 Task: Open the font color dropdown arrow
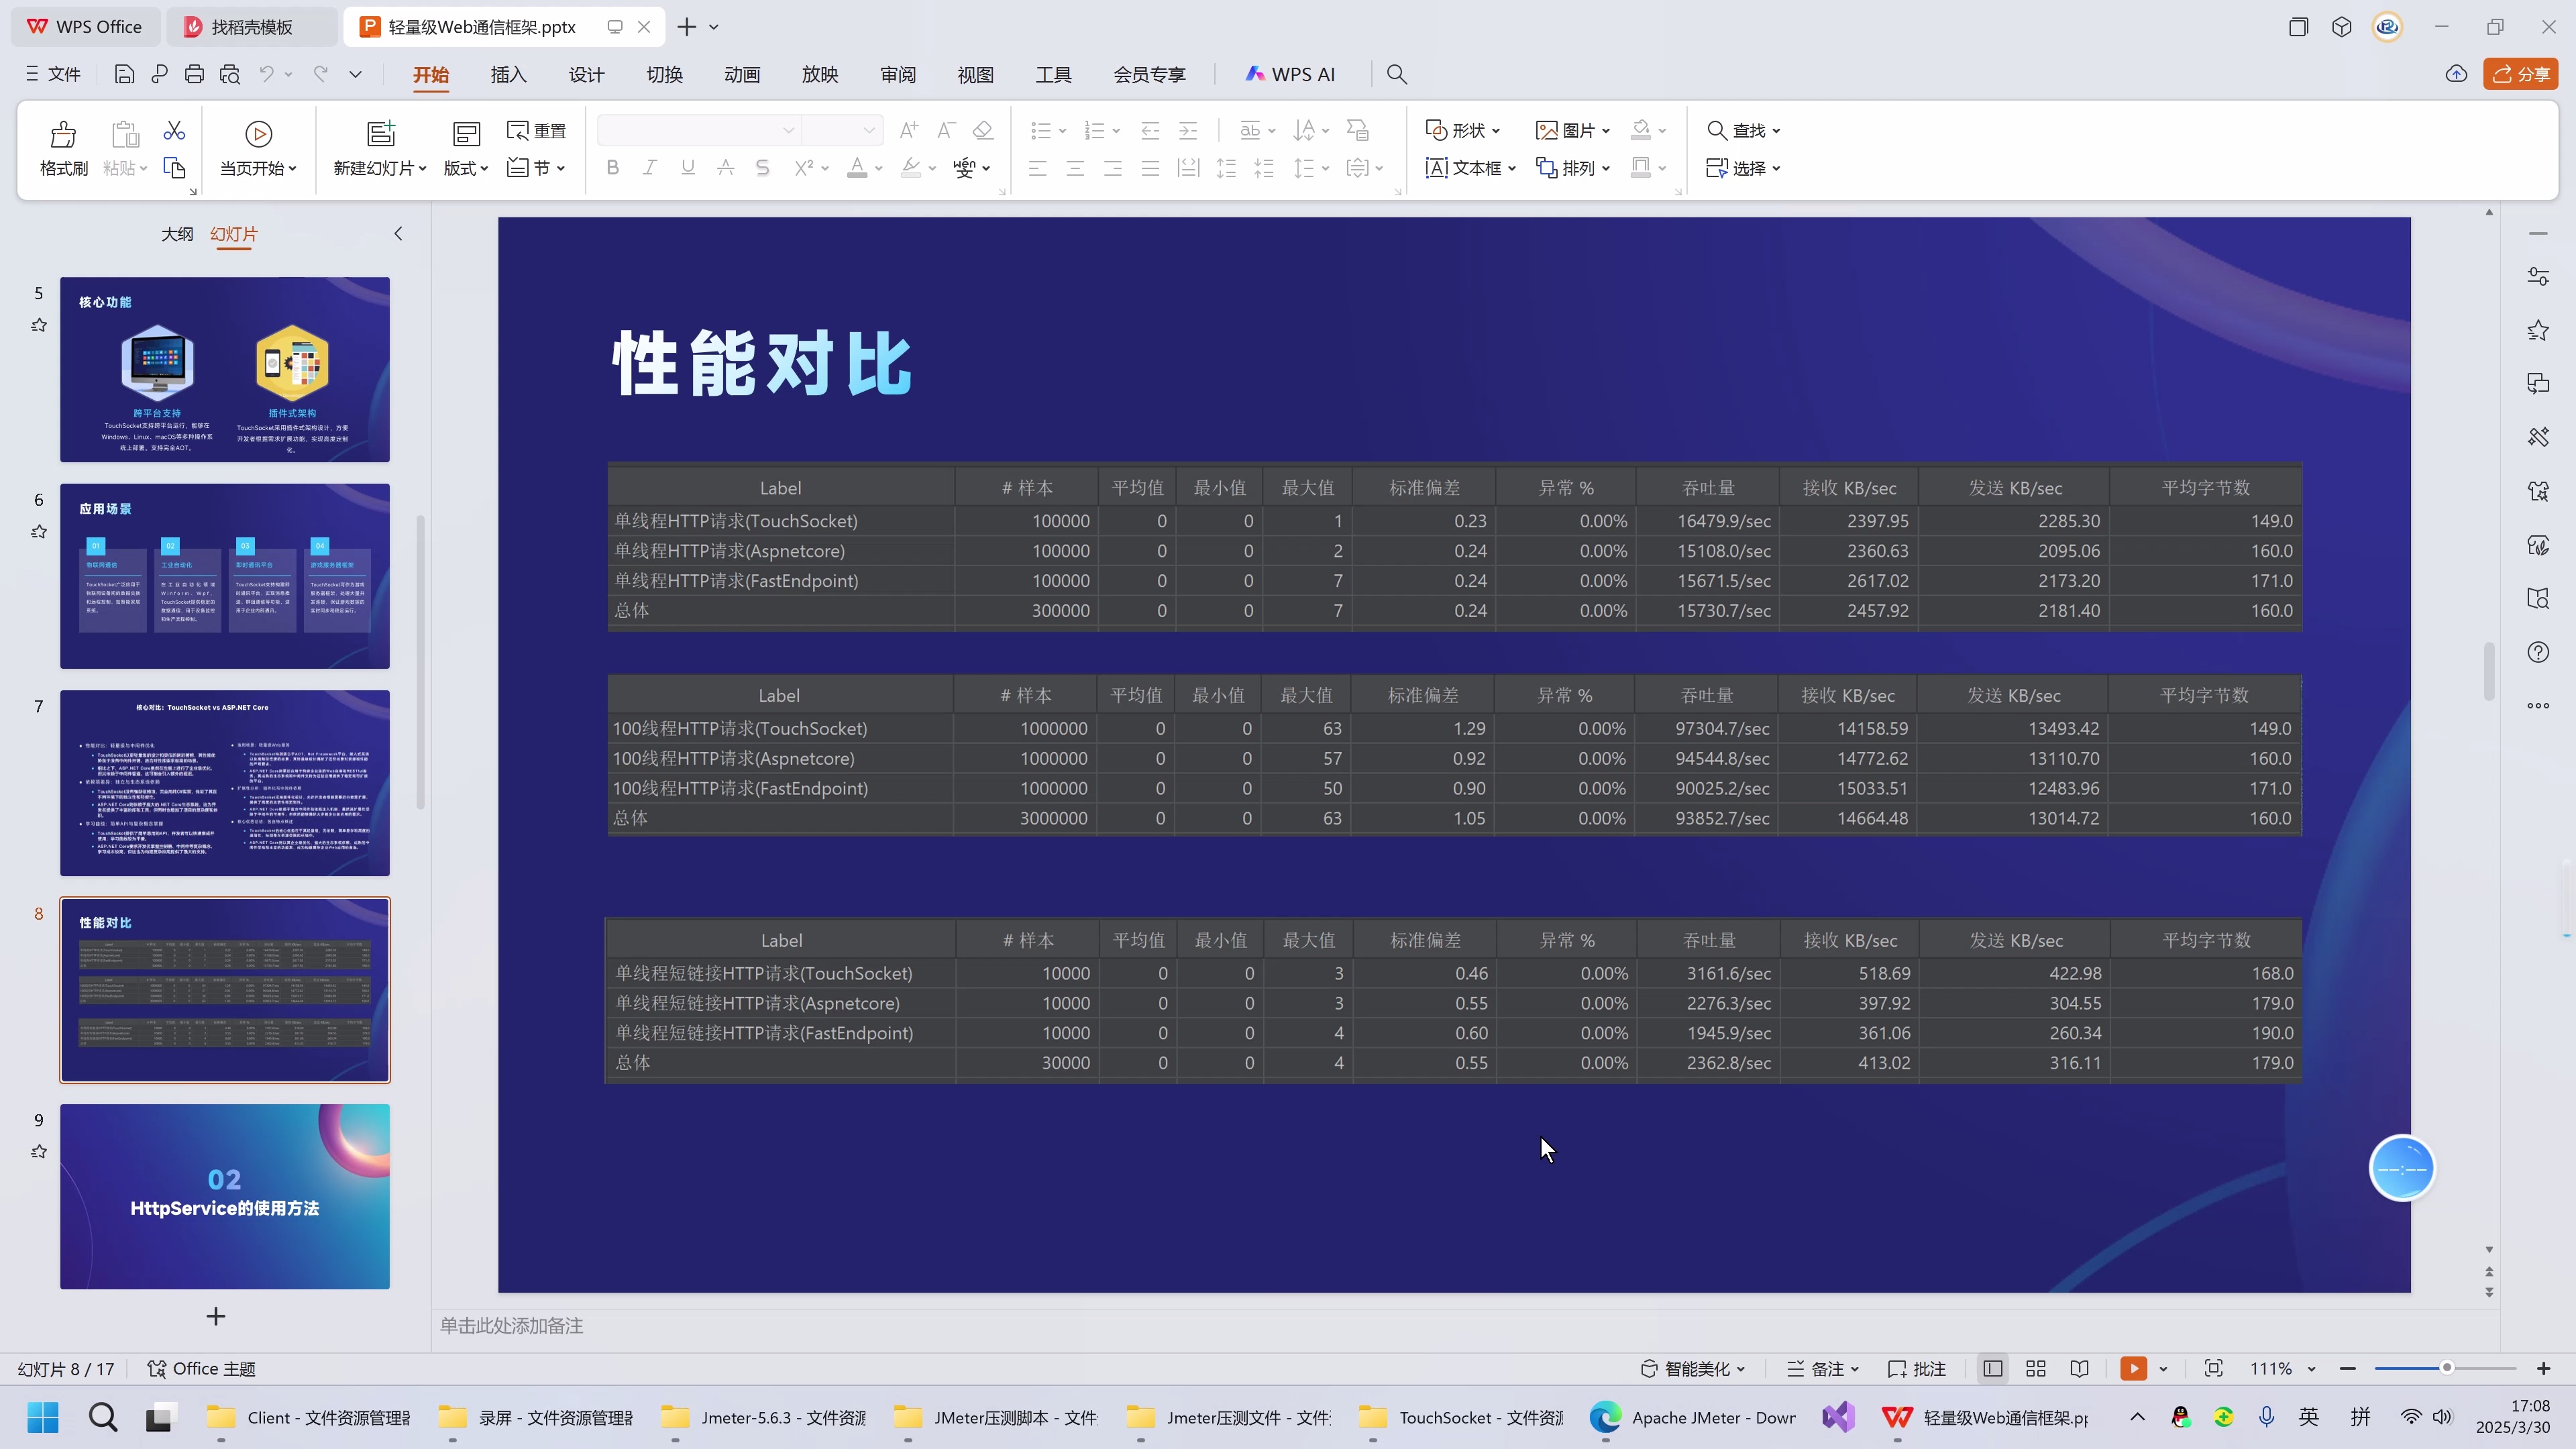tap(878, 168)
